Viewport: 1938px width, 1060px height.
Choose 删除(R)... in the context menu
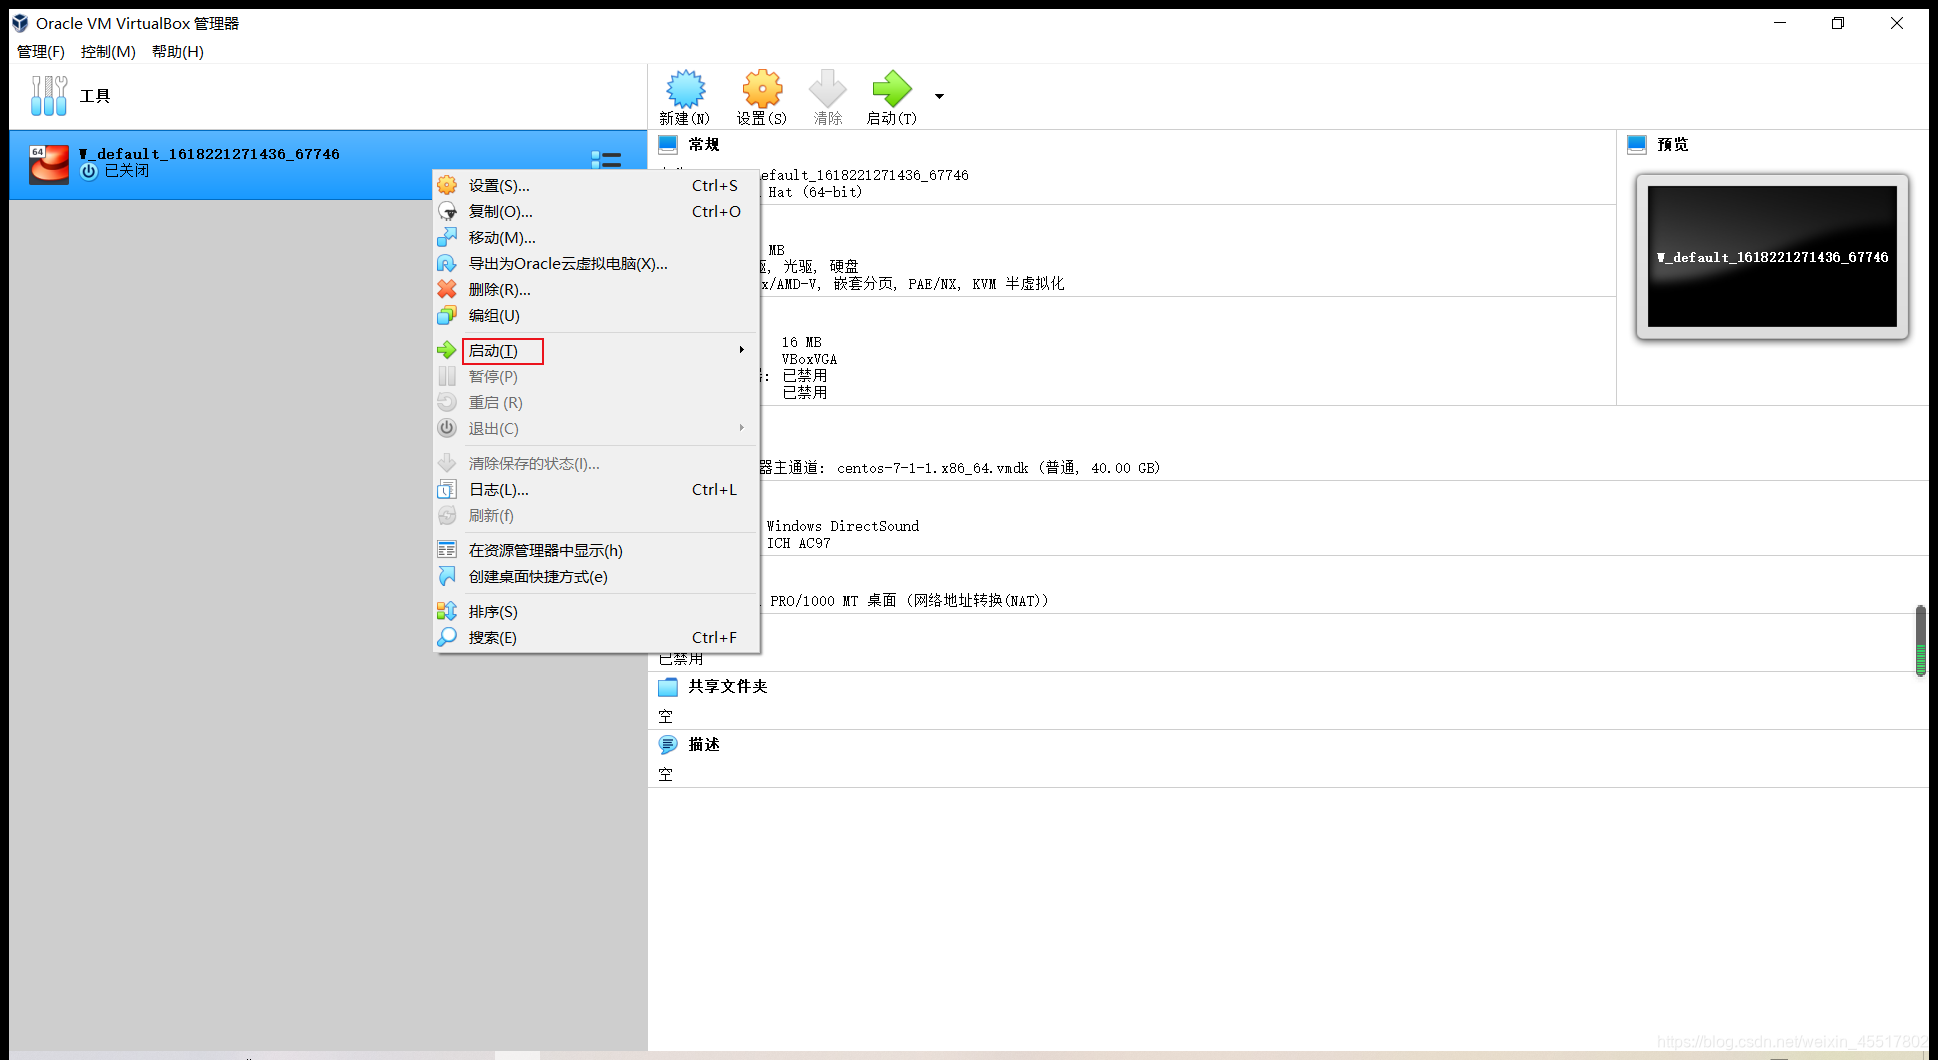(x=596, y=289)
